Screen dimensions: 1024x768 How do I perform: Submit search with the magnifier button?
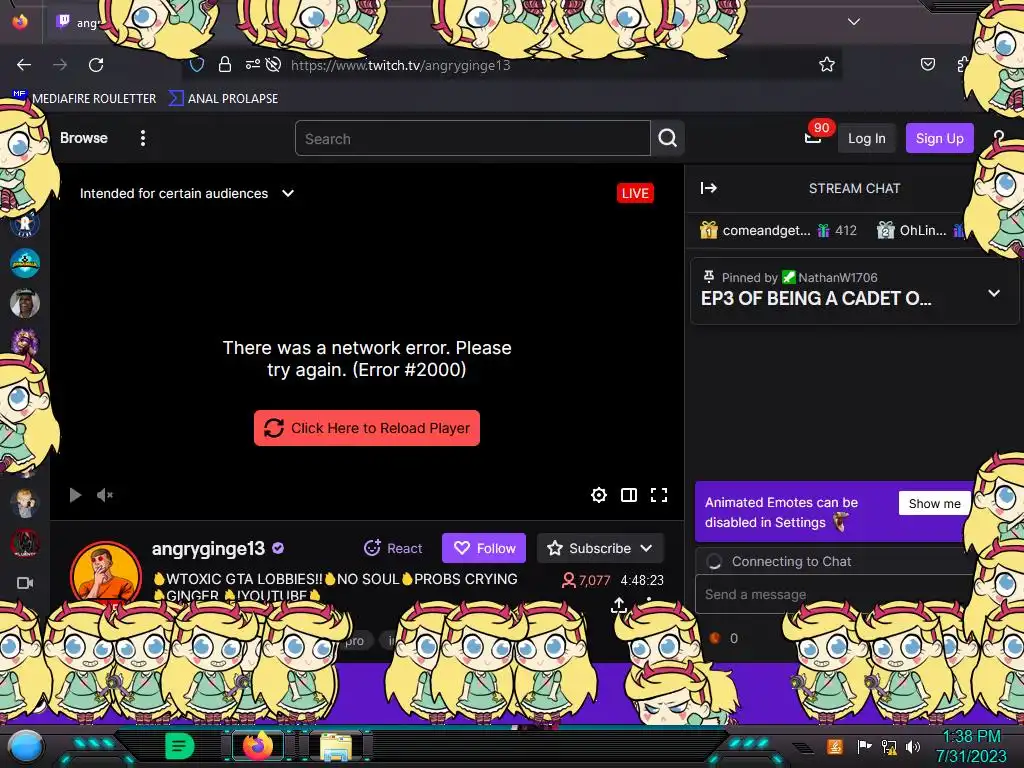coord(667,138)
